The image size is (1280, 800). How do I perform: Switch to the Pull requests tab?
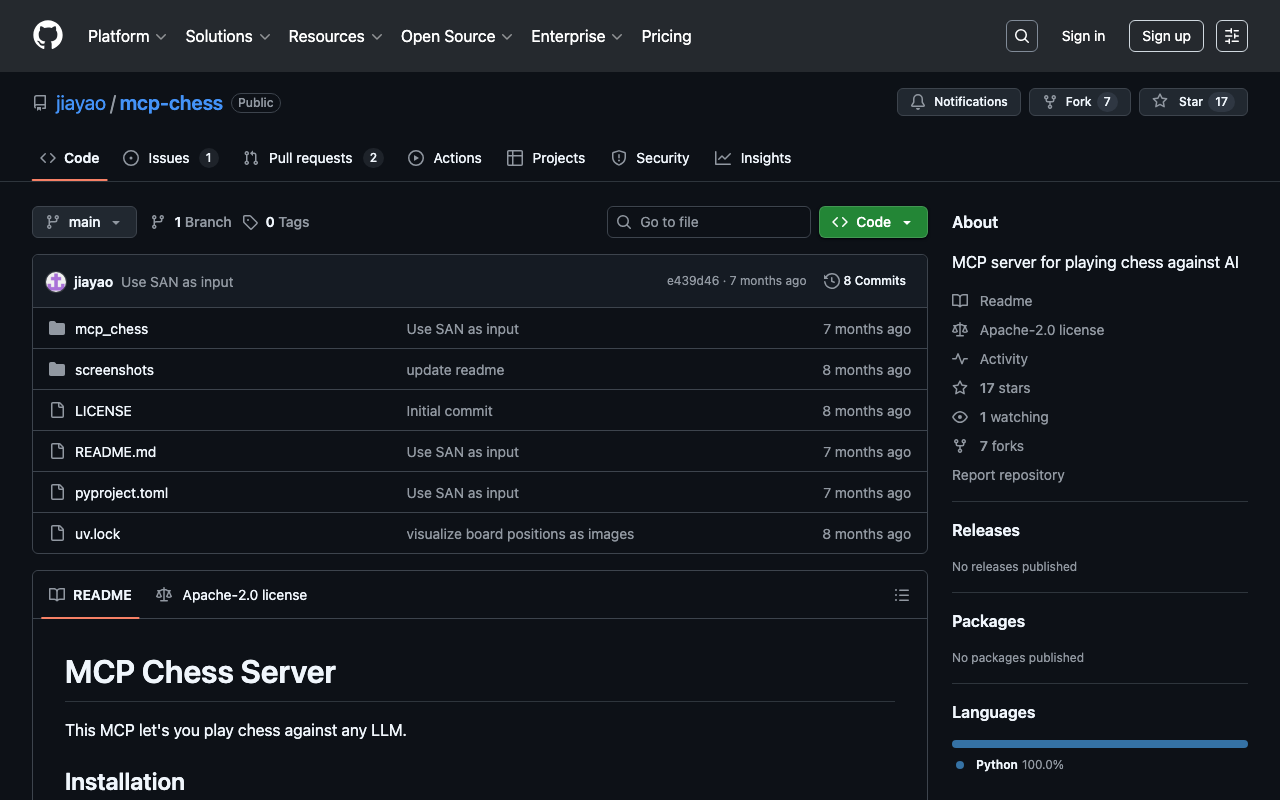click(x=311, y=158)
